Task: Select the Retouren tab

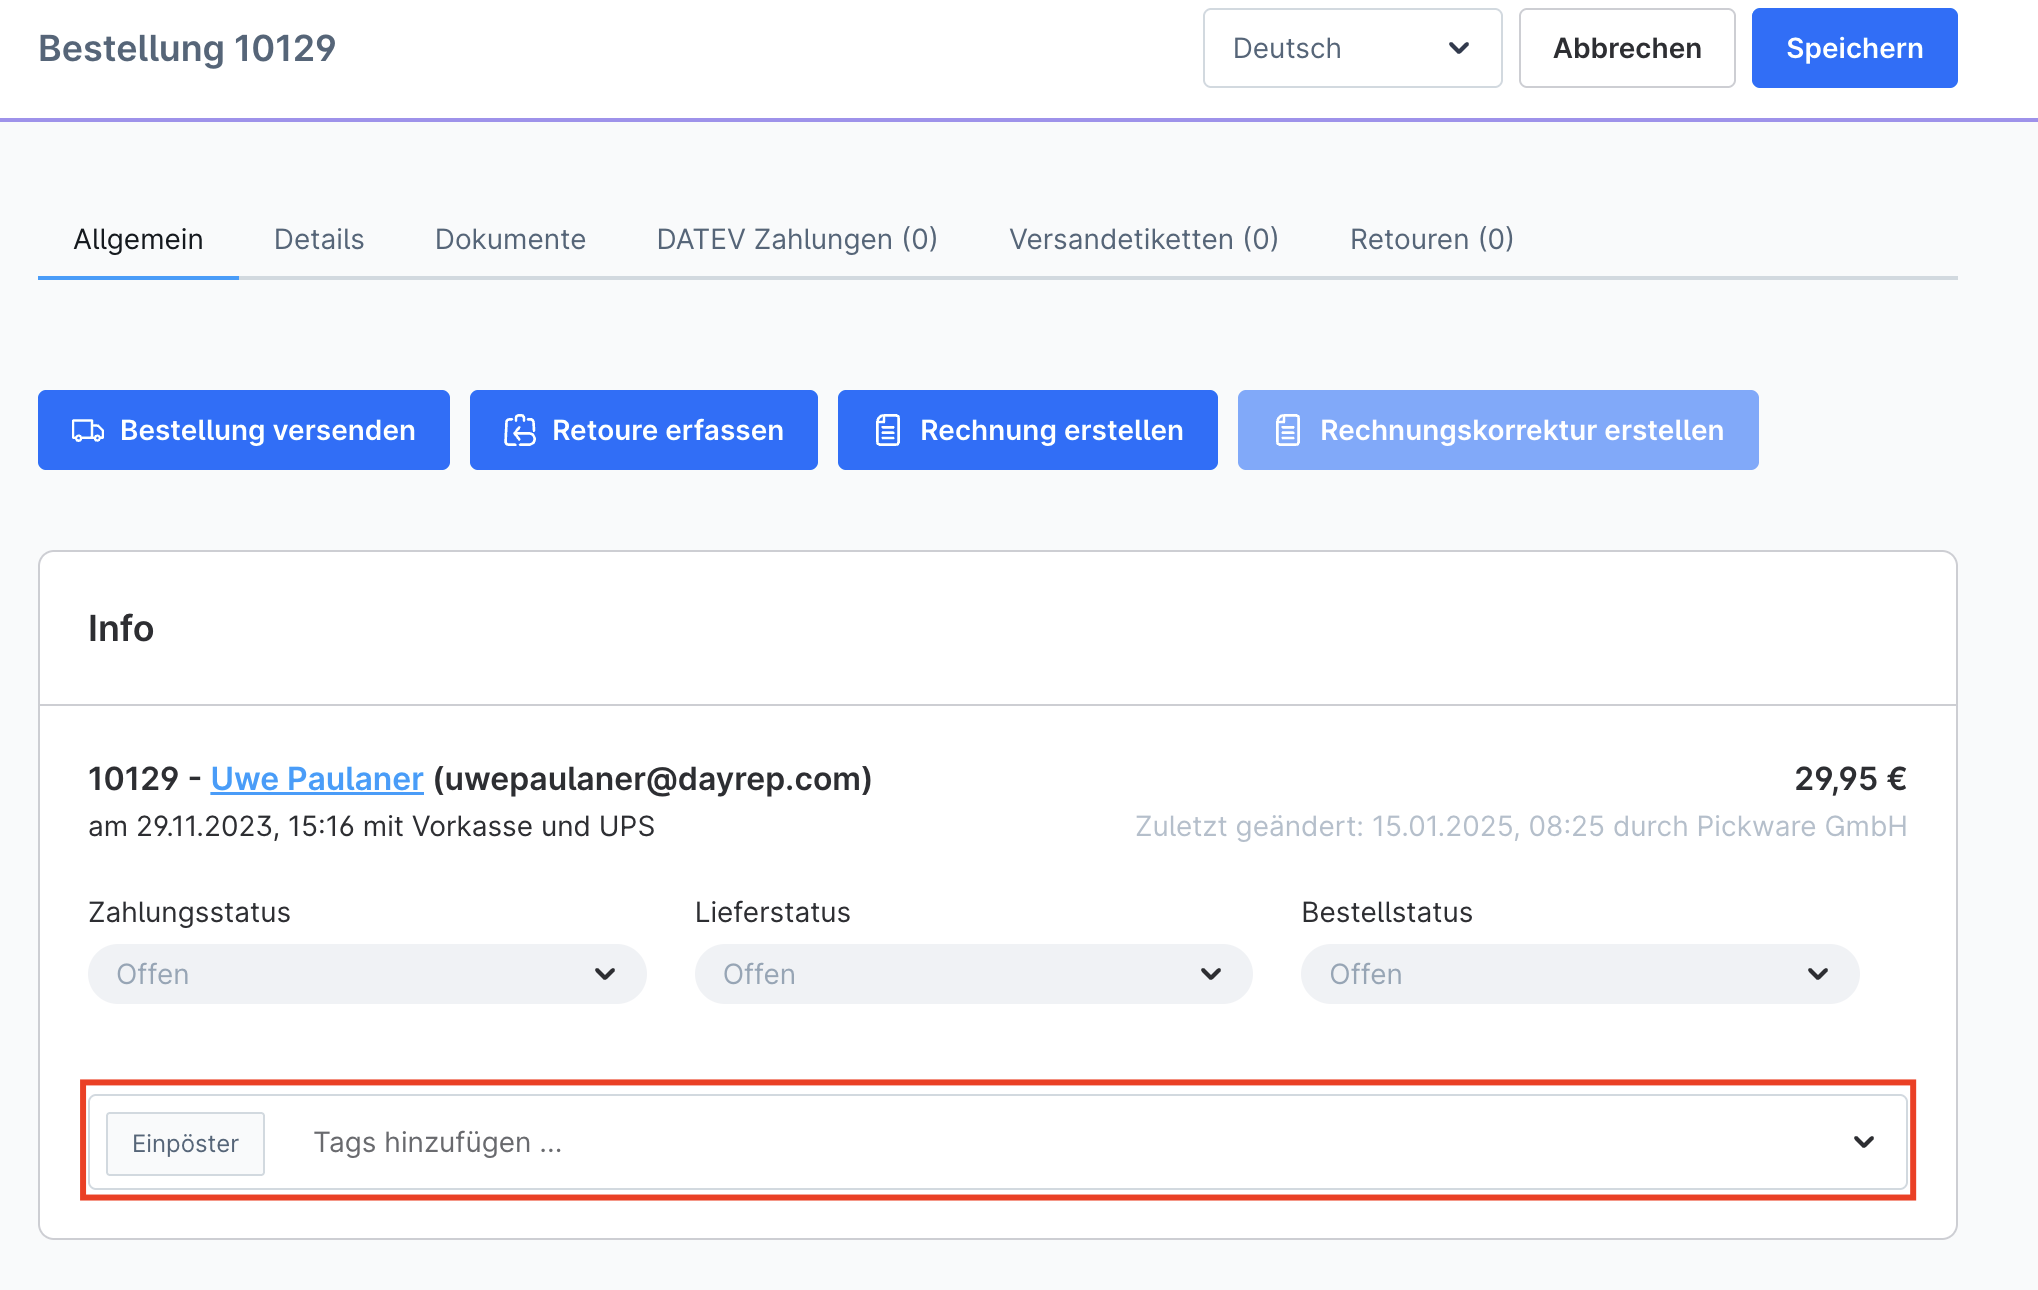Action: coord(1431,240)
